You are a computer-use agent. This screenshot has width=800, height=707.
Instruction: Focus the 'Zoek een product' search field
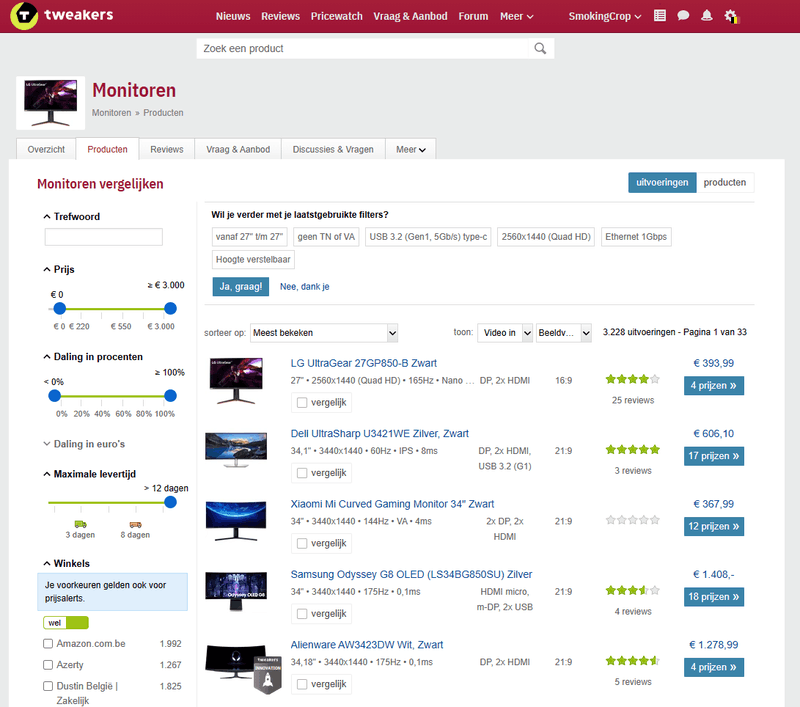[363, 48]
